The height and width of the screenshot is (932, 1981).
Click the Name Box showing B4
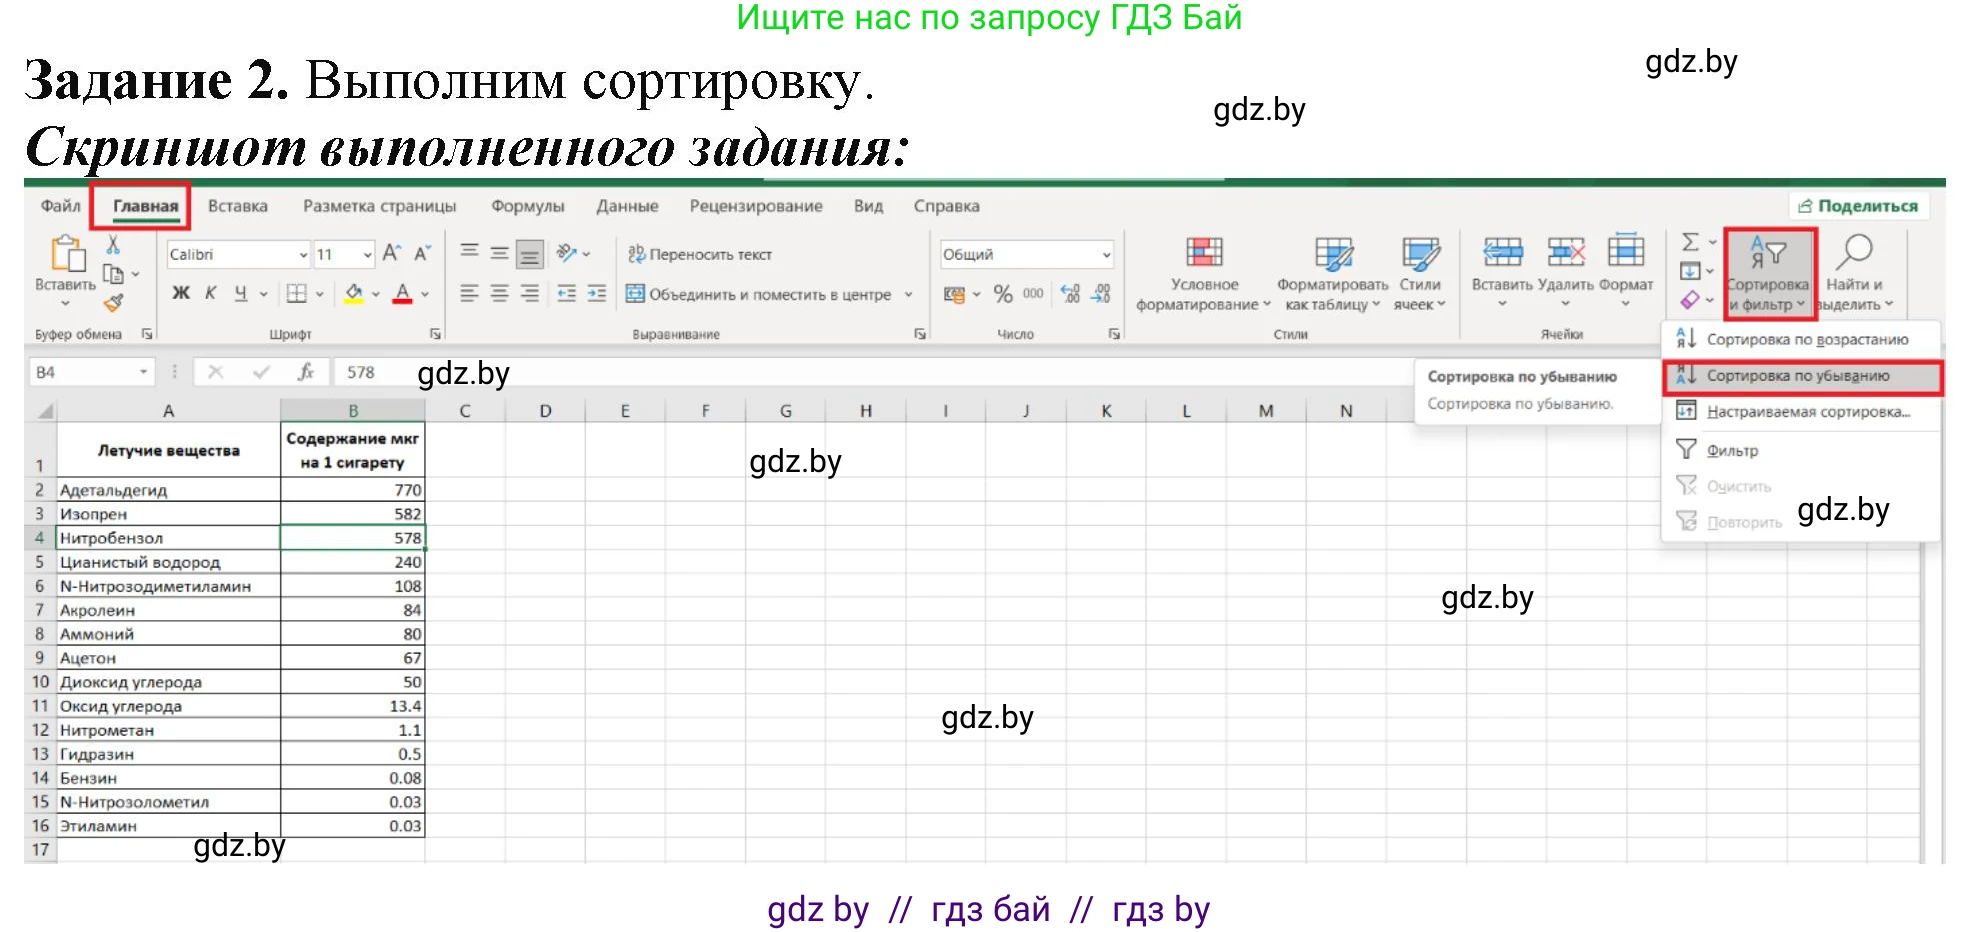85,371
